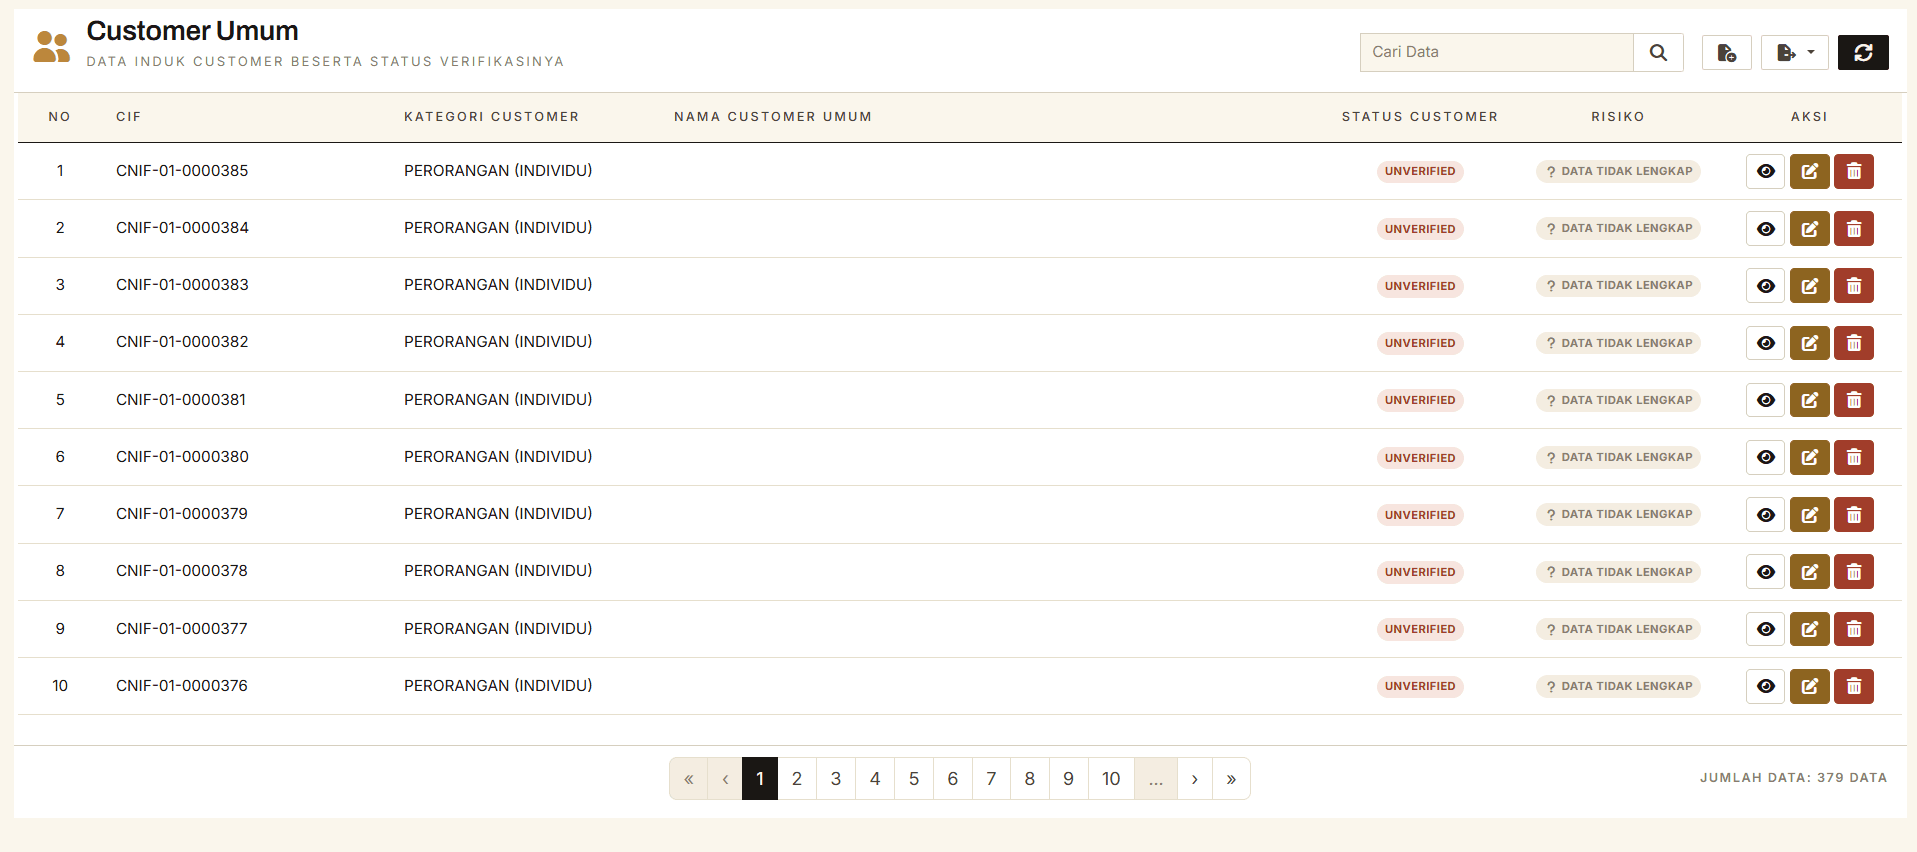The width and height of the screenshot is (1917, 852).
Task: Go to page 10
Action: (1111, 779)
